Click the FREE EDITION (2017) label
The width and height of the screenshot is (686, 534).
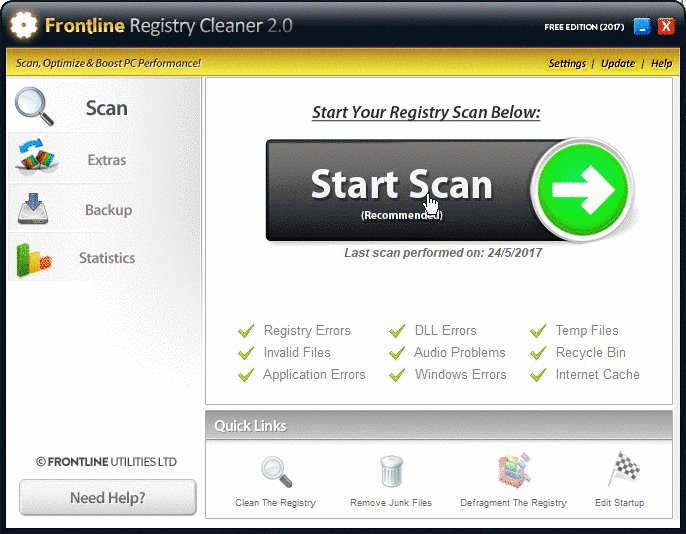584,27
